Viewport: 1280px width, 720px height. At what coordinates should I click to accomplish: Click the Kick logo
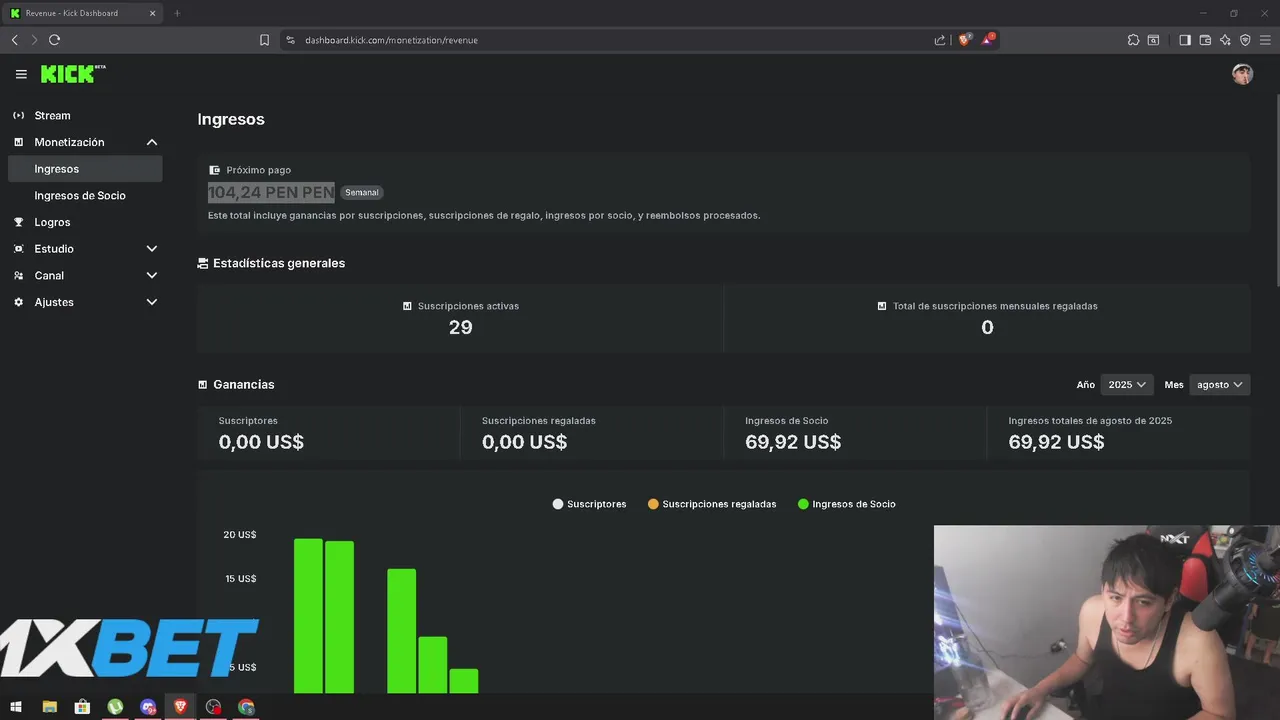click(73, 74)
